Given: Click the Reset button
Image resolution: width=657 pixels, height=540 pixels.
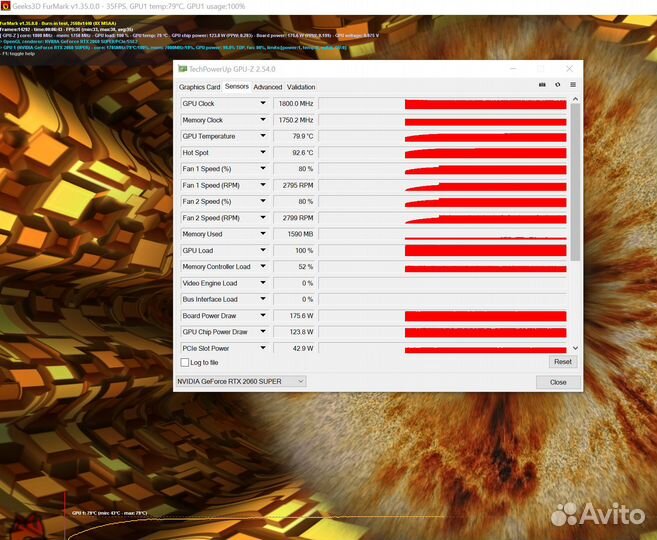Looking at the screenshot, I should click(x=563, y=362).
